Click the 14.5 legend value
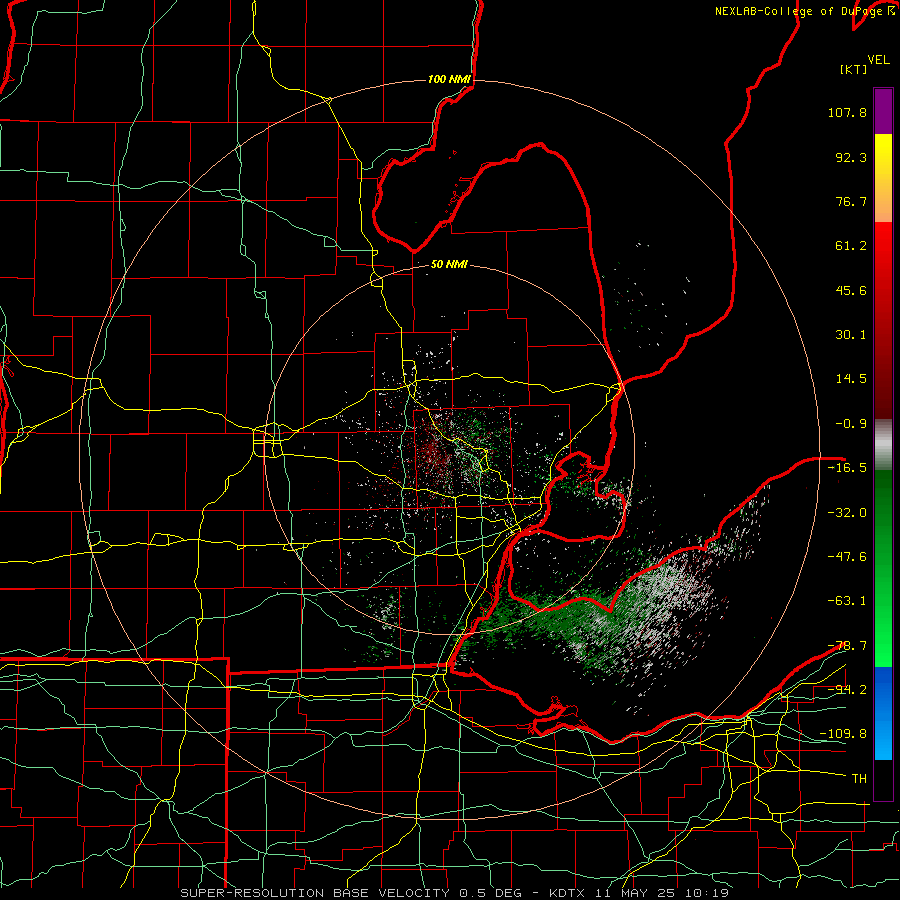The width and height of the screenshot is (900, 900). [x=851, y=379]
